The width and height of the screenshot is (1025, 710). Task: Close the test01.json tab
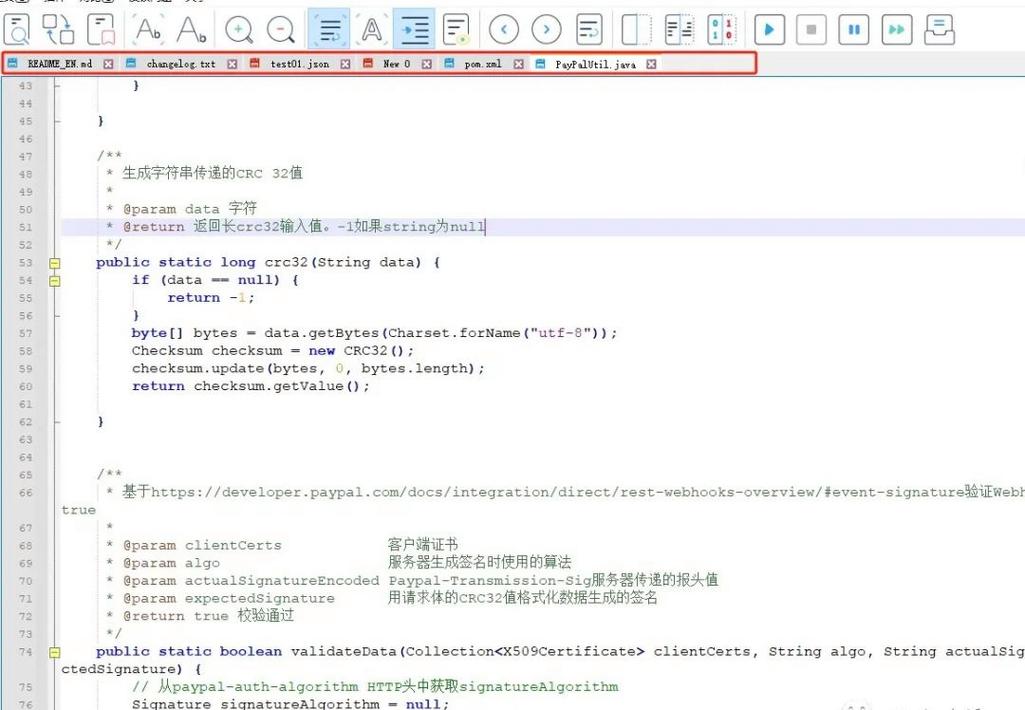[346, 63]
